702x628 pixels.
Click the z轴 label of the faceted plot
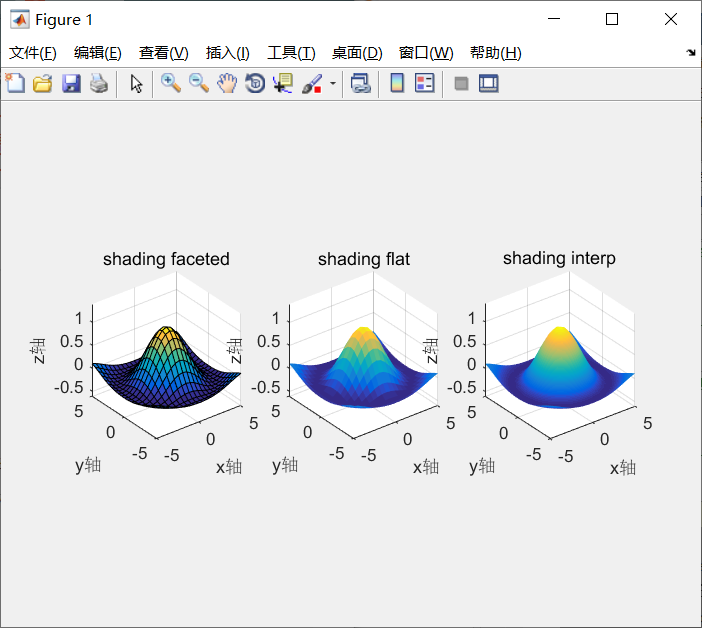[x=38, y=351]
